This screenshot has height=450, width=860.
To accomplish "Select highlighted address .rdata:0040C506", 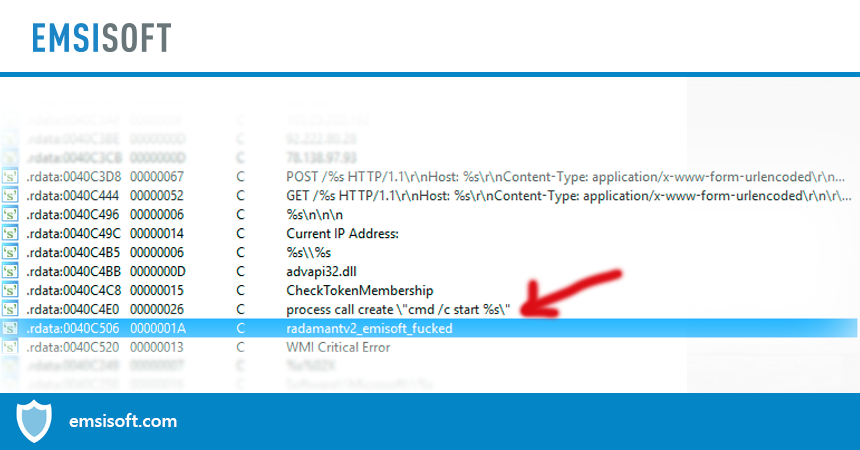I will click(73, 328).
